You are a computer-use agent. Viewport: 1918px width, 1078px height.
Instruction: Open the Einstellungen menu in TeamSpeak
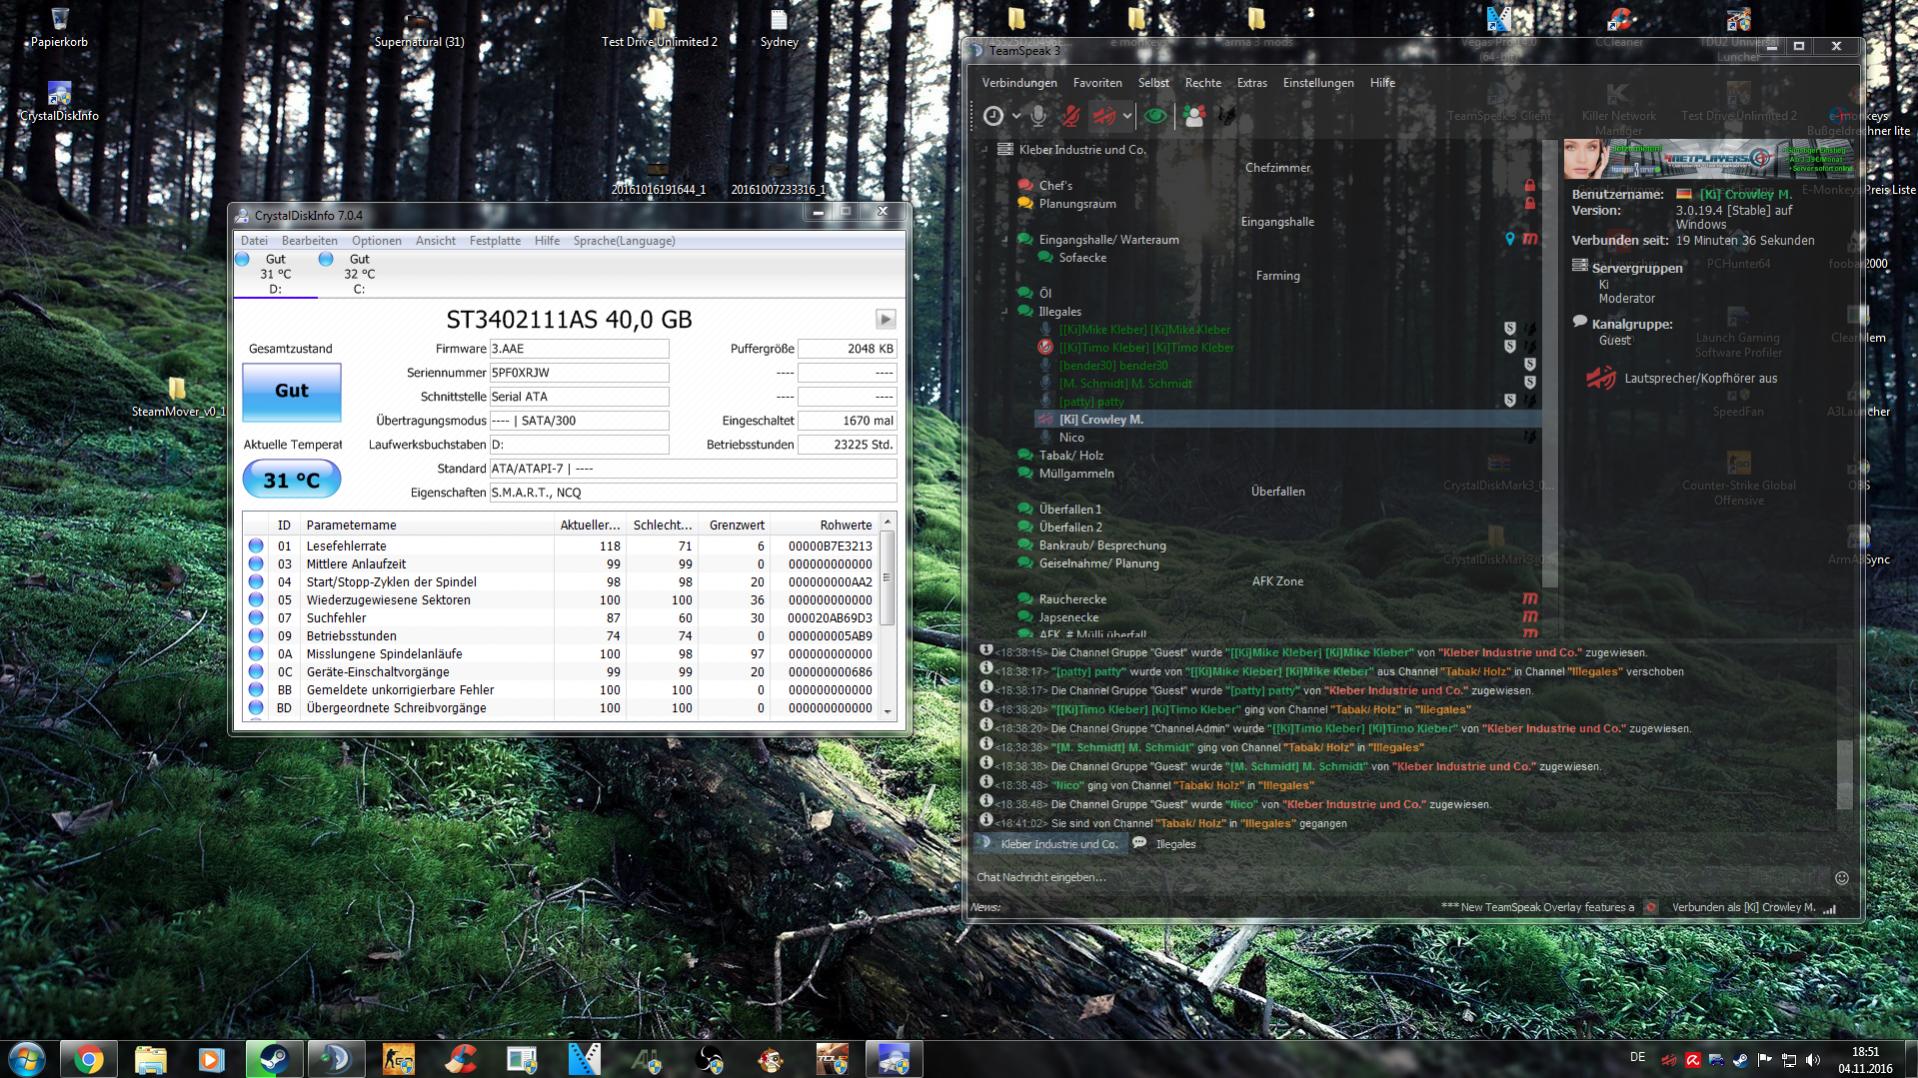pos(1318,83)
